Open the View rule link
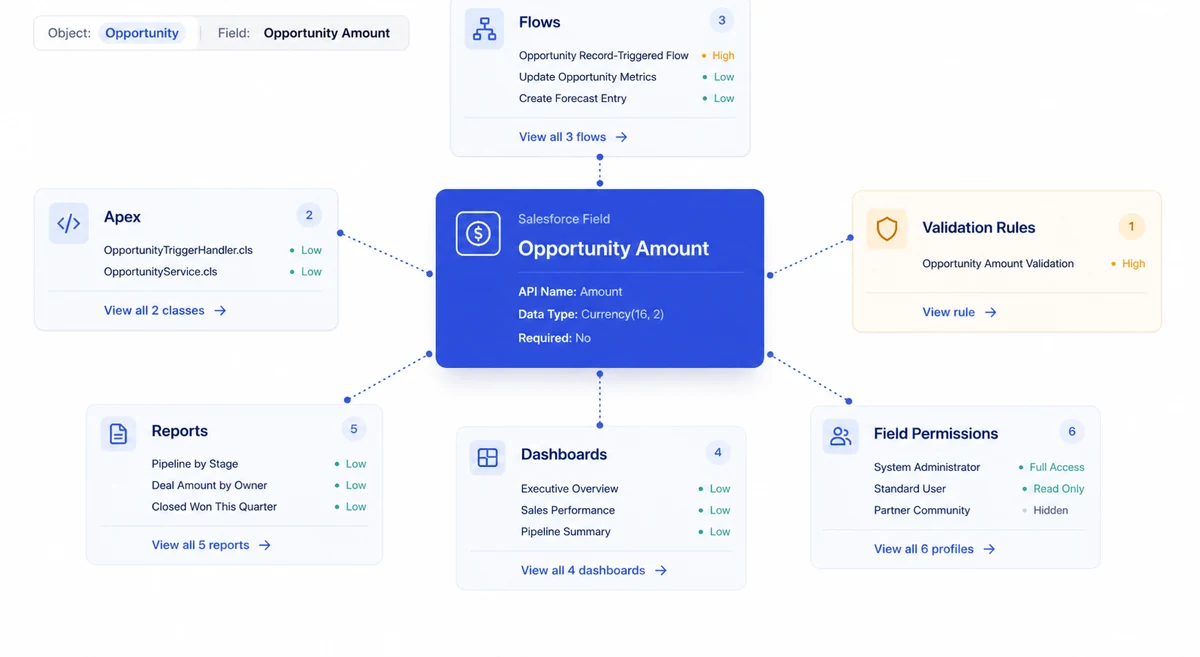 point(959,312)
